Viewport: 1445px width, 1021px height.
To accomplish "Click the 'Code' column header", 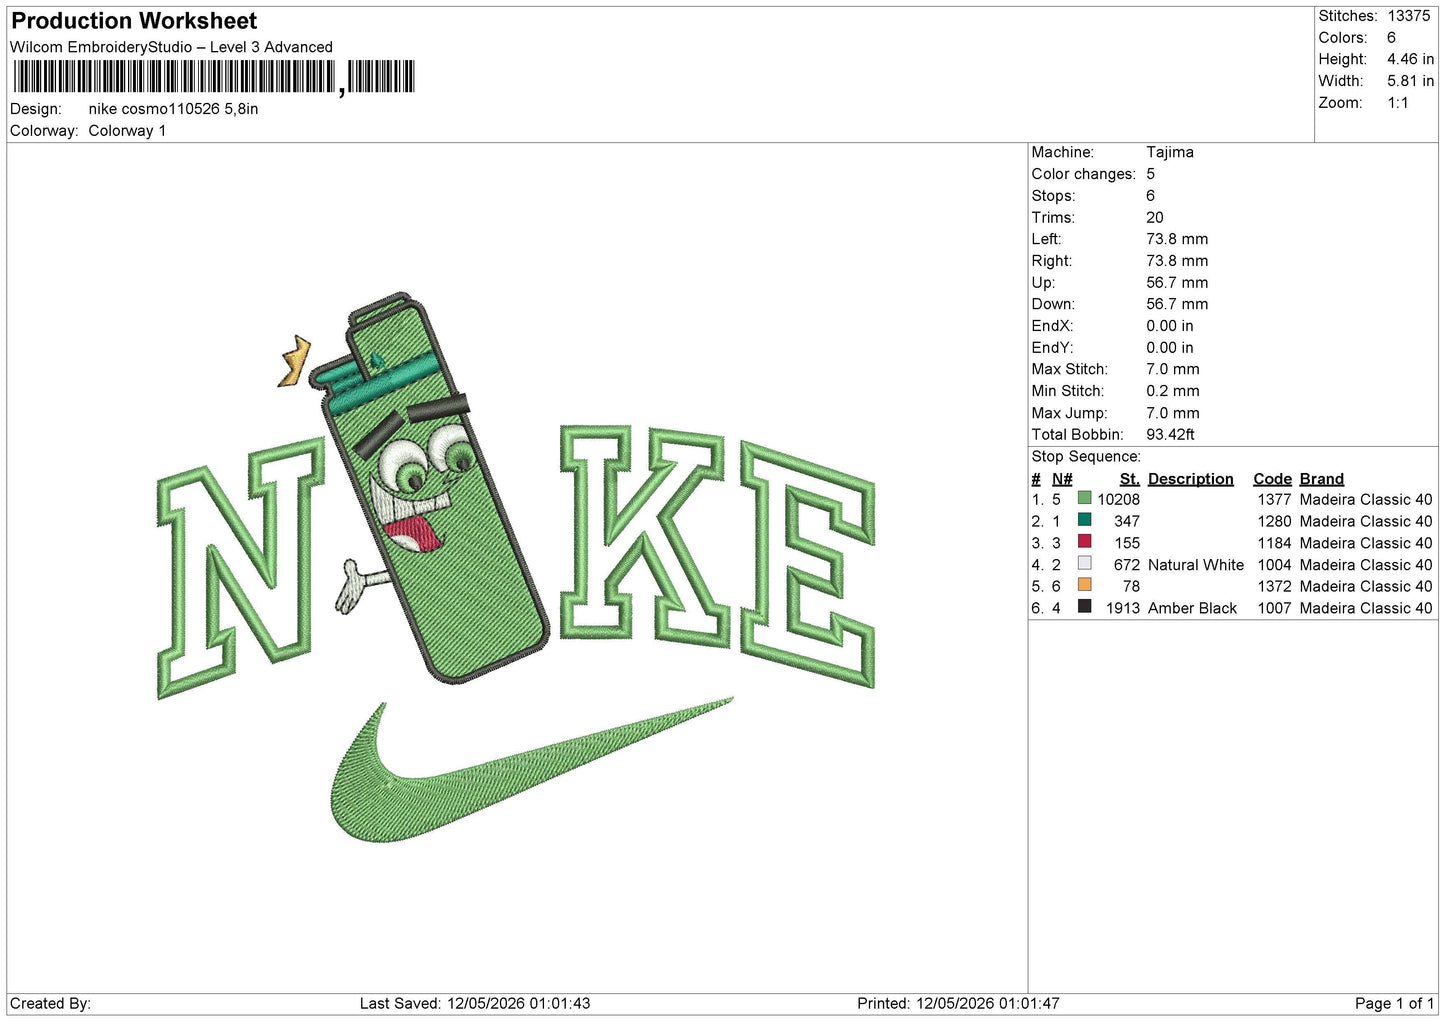I will 1272,479.
